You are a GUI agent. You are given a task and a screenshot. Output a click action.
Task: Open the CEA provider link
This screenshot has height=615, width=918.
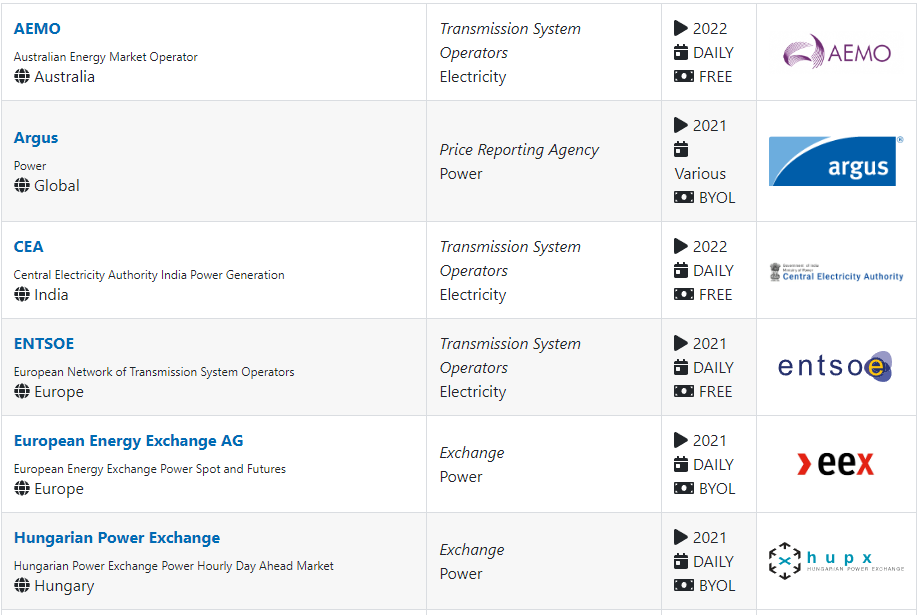point(29,247)
